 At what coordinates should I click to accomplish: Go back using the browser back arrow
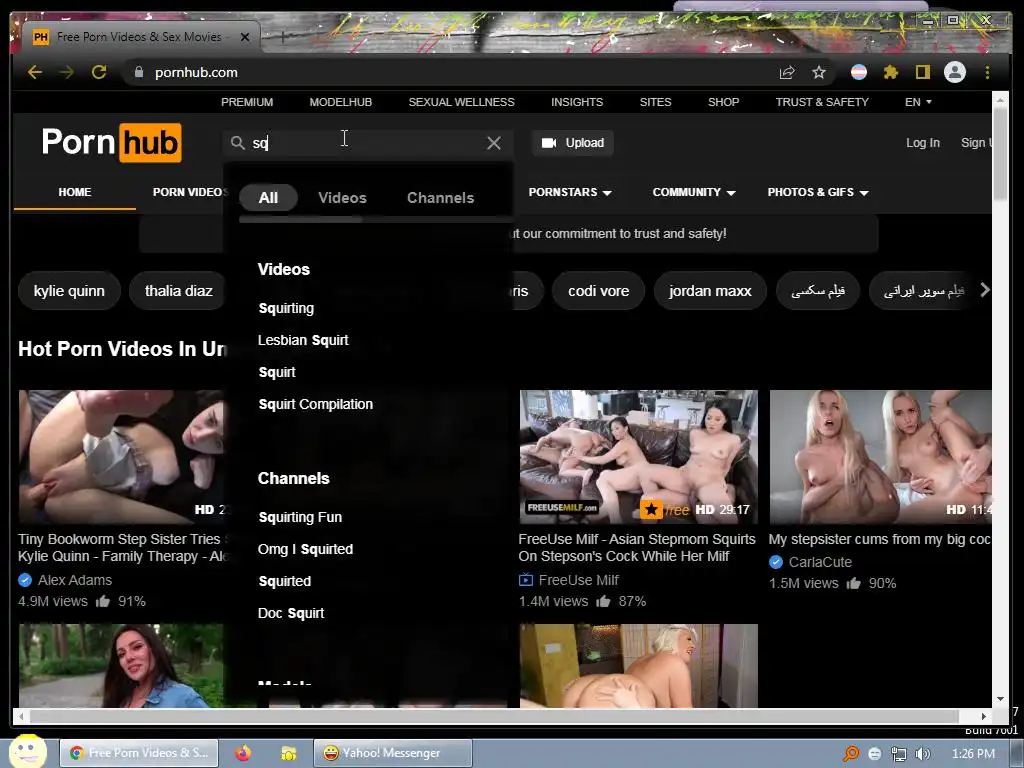pyautogui.click(x=35, y=72)
